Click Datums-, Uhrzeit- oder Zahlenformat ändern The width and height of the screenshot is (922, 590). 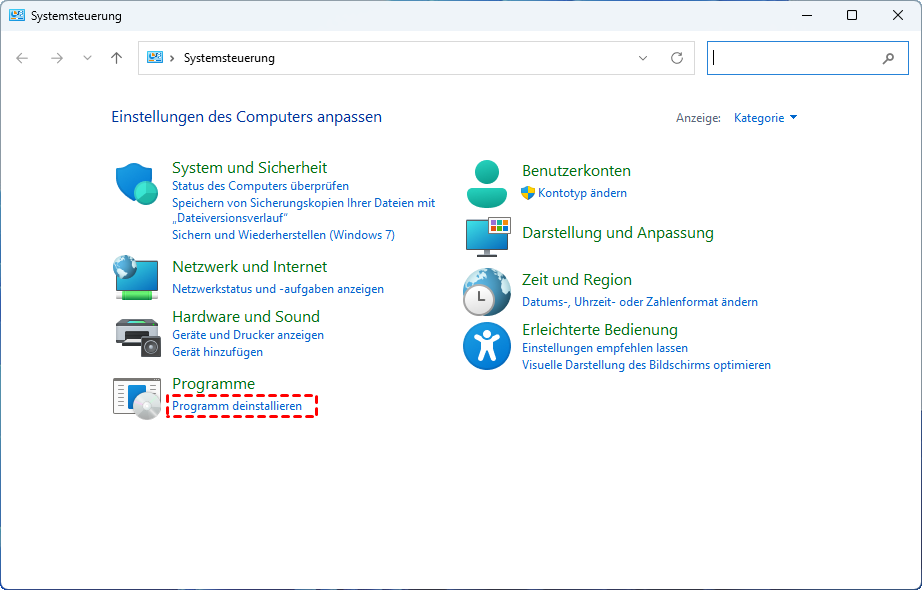click(639, 302)
